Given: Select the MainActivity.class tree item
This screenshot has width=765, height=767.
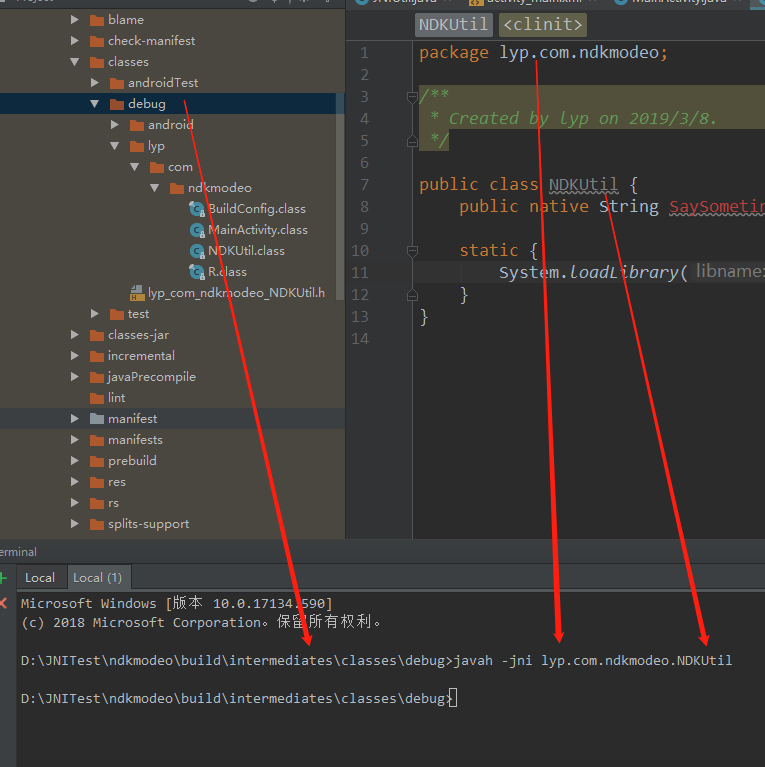Looking at the screenshot, I should 258,230.
